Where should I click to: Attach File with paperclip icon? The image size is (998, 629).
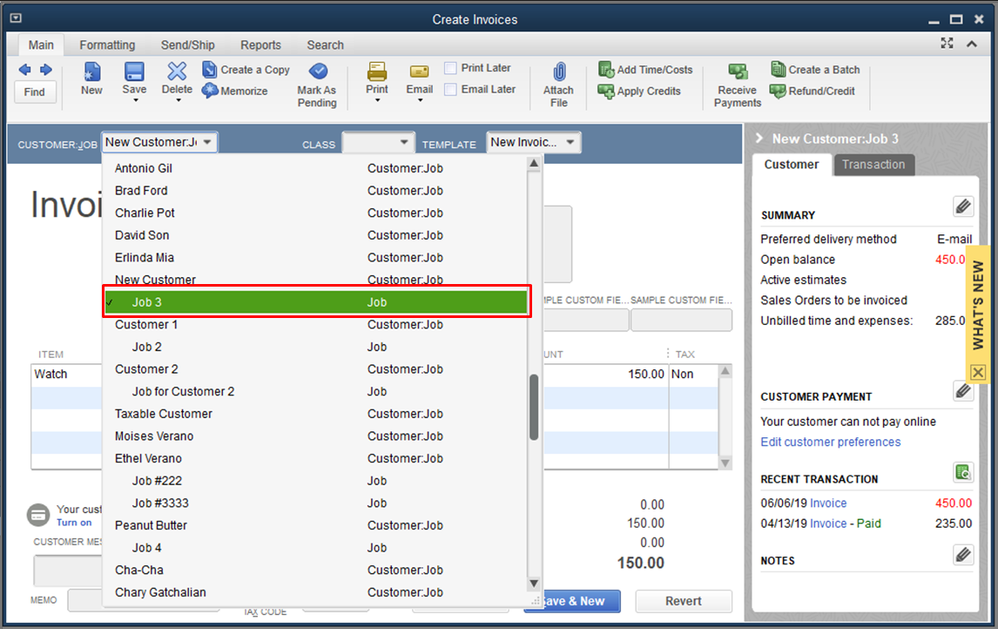559,85
